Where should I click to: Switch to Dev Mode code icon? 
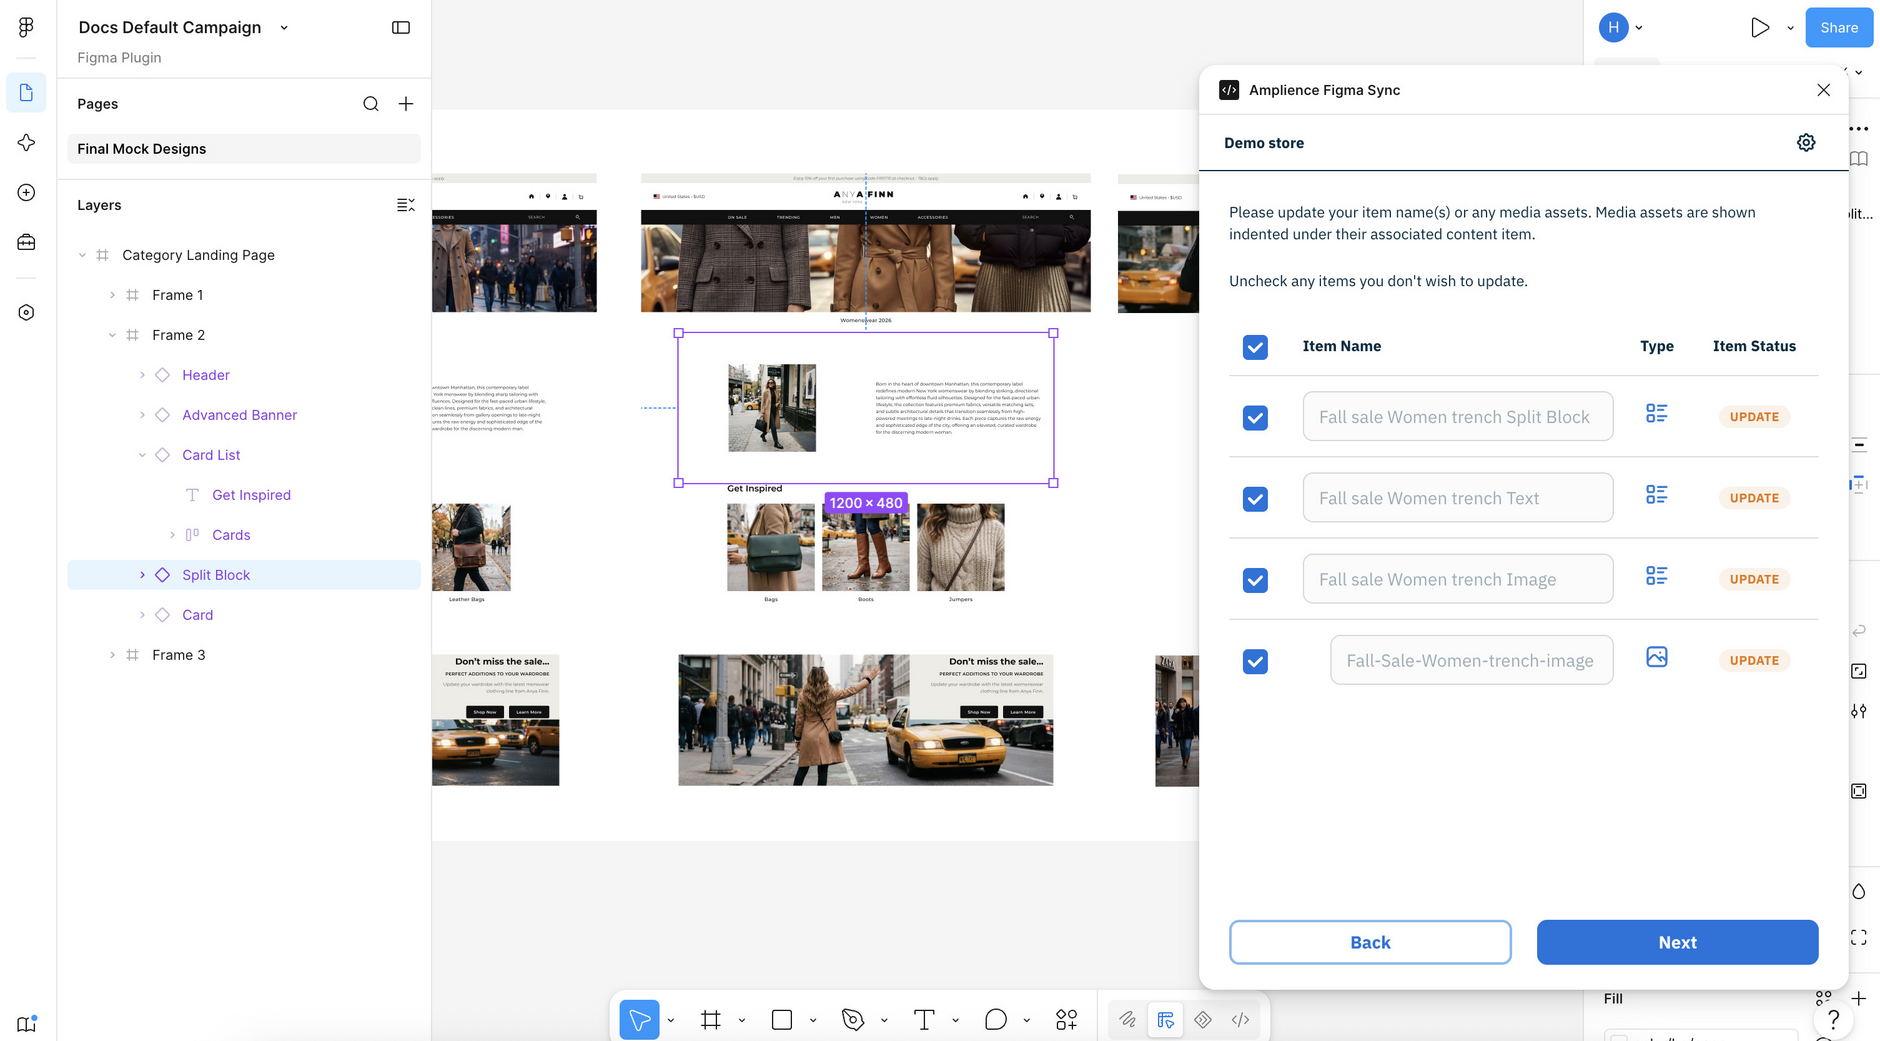(1240, 1019)
